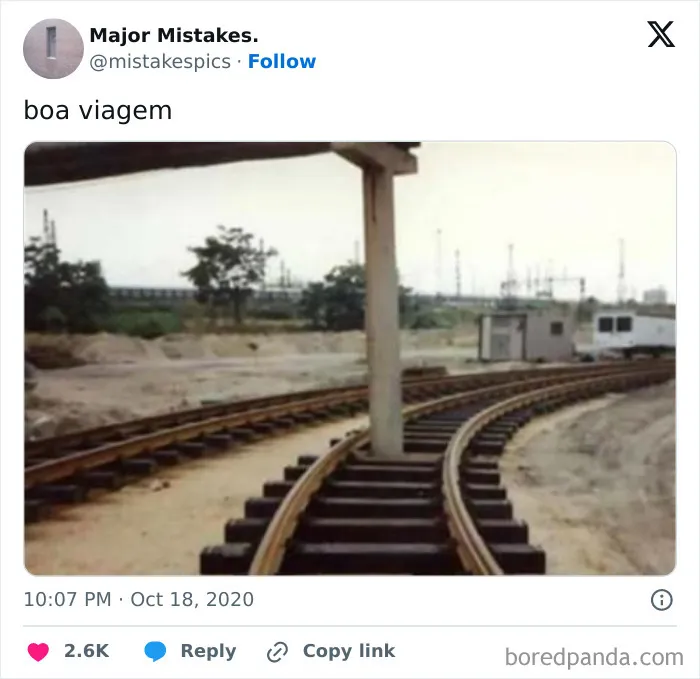Open the Oct 18, 2020 date
Viewport: 700px width, 679px height.
(x=192, y=599)
